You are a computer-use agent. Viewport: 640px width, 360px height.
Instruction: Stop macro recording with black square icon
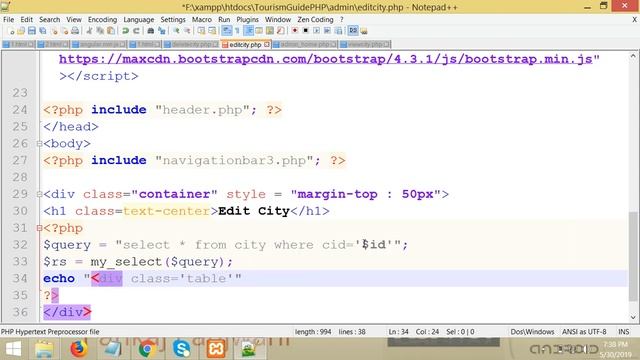(x=305, y=31)
